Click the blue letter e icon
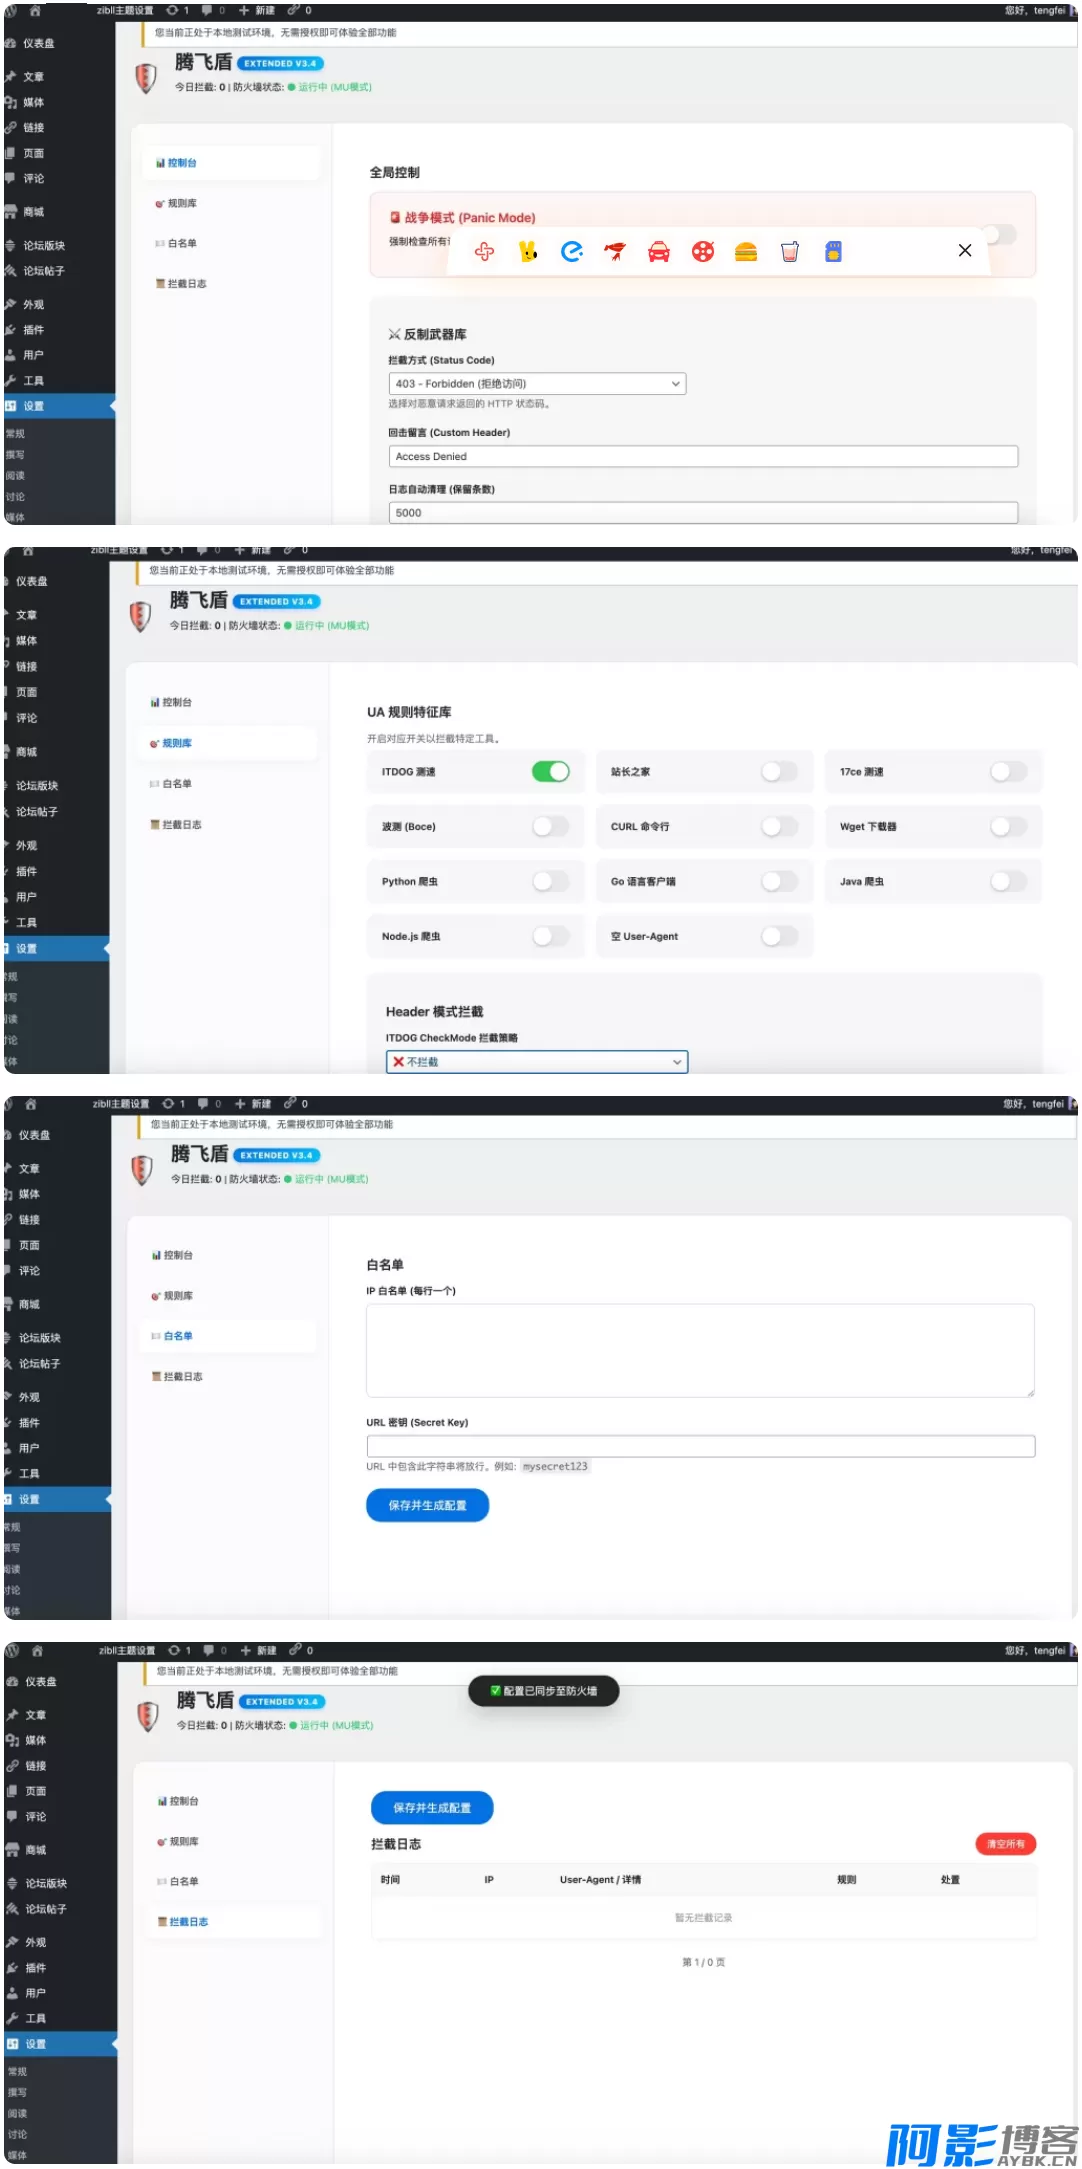 tap(572, 252)
